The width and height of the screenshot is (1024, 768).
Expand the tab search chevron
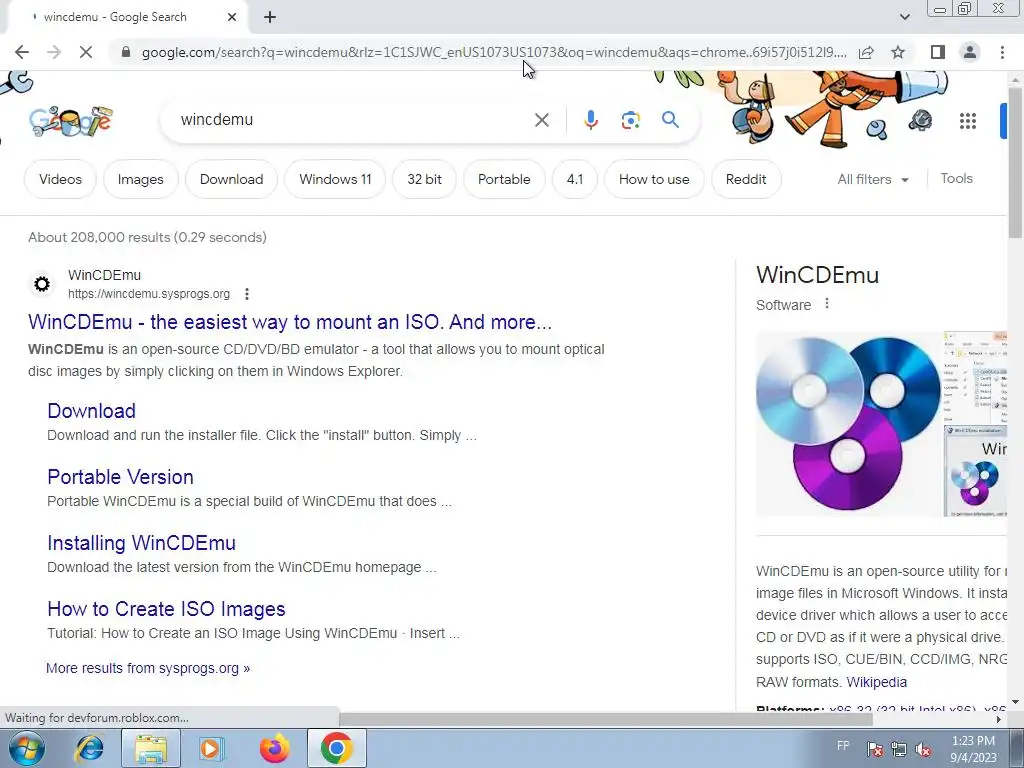coord(904,17)
